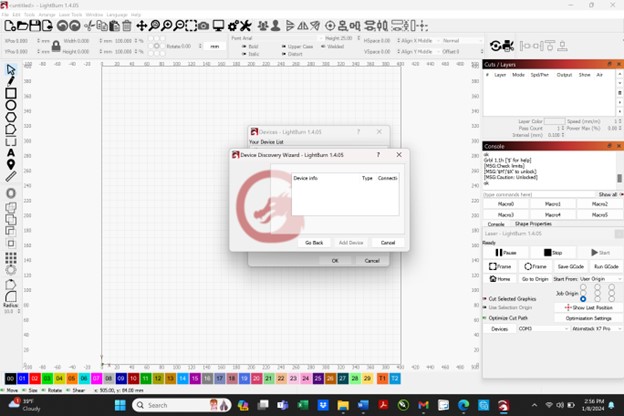Viewport: 624px width, 416px height.
Task: Switch to the Console tab
Action: tap(496, 224)
